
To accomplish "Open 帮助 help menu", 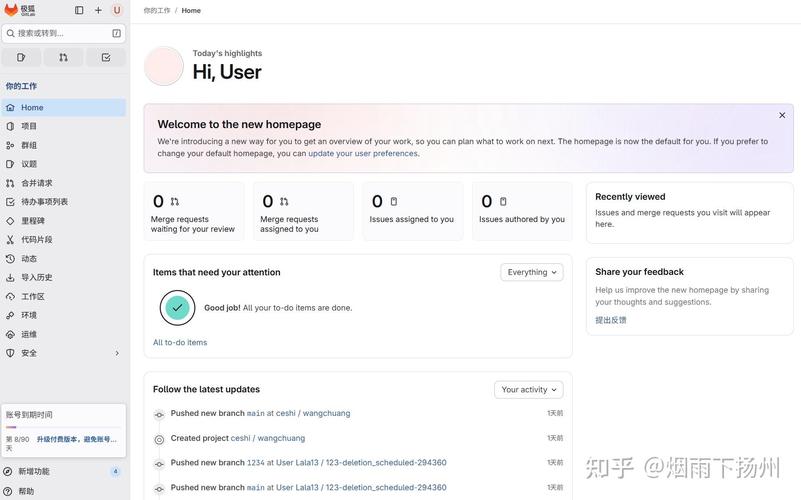I will click(x=64, y=491).
